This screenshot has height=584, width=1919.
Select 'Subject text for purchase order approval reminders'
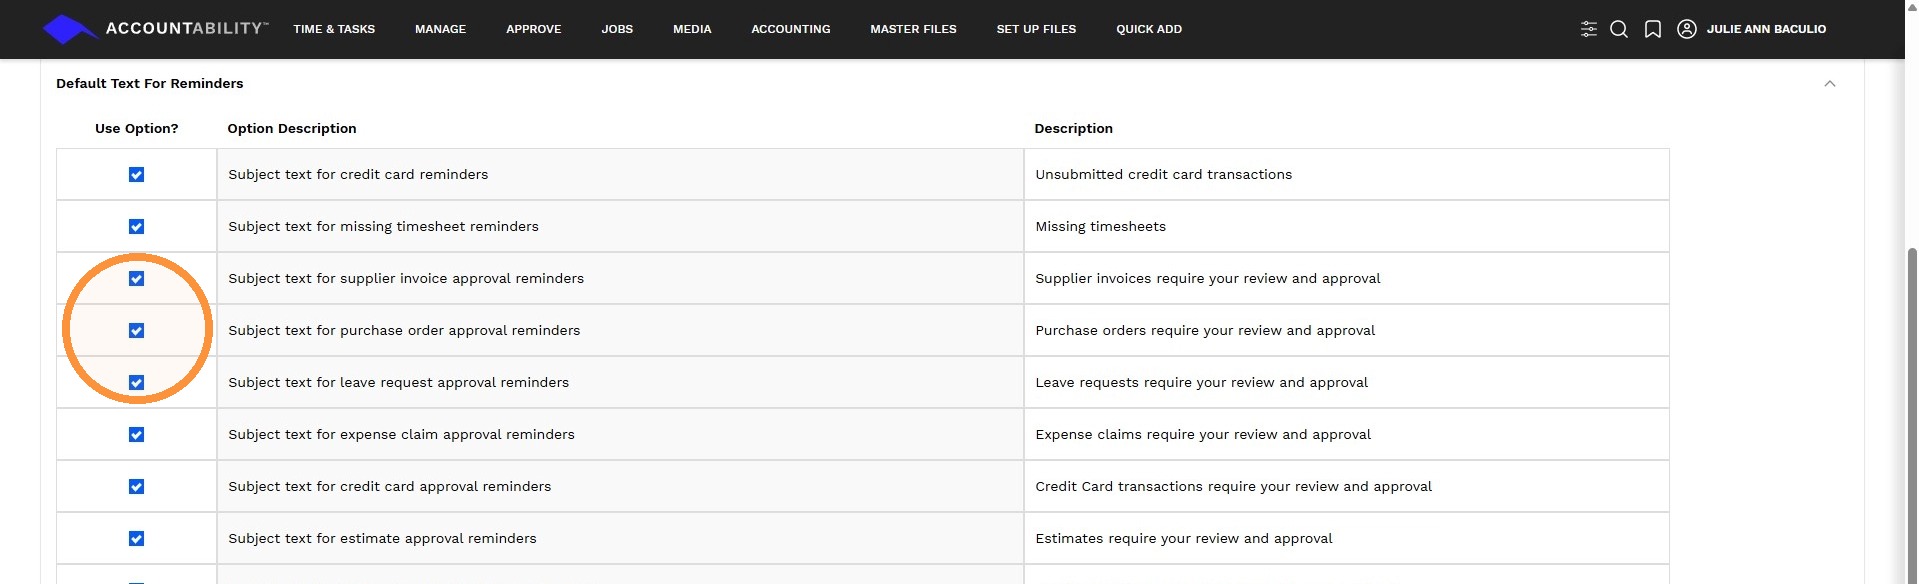(x=404, y=330)
